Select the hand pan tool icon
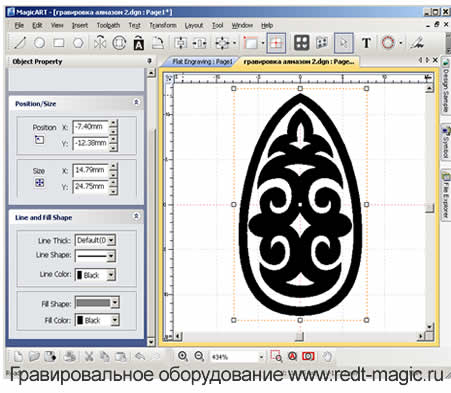Screen dimensions: 451x393 pyautogui.click(x=327, y=356)
